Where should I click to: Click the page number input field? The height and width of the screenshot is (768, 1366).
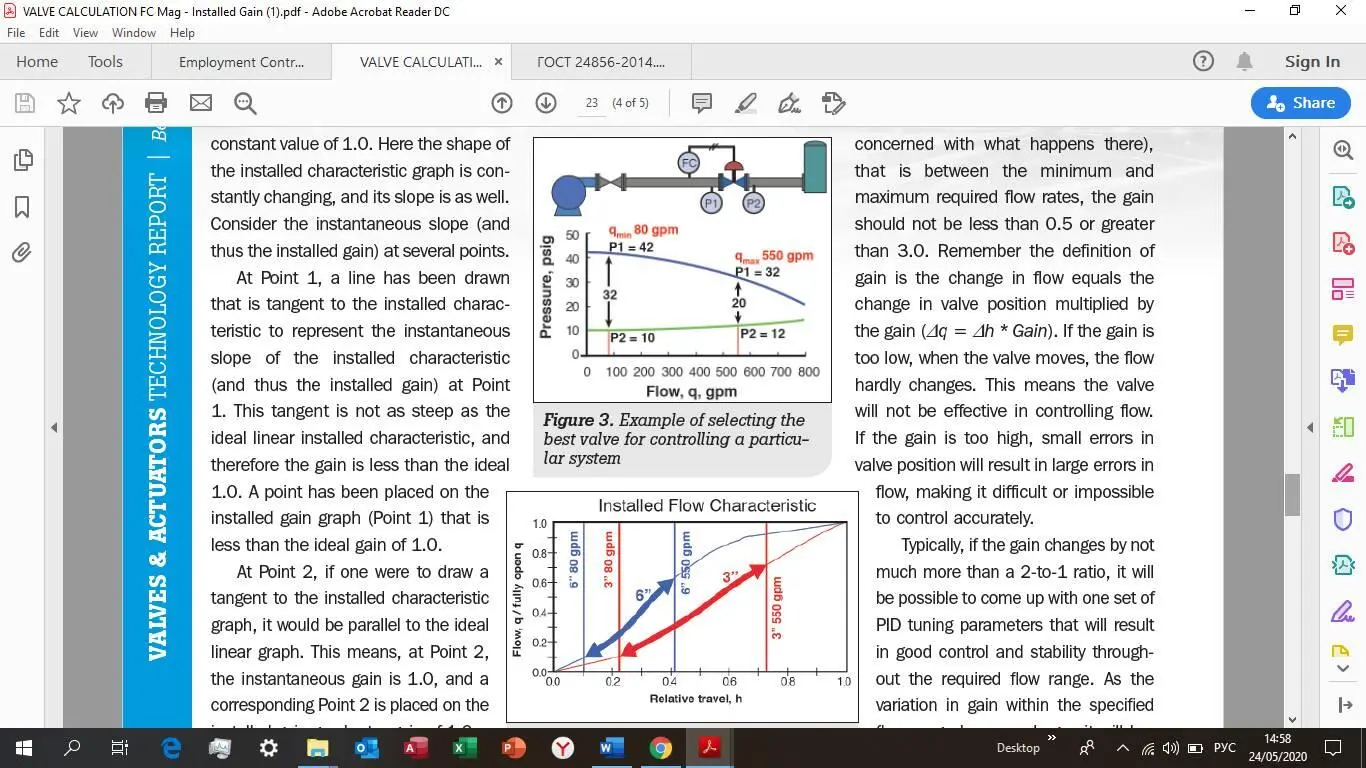click(x=591, y=103)
